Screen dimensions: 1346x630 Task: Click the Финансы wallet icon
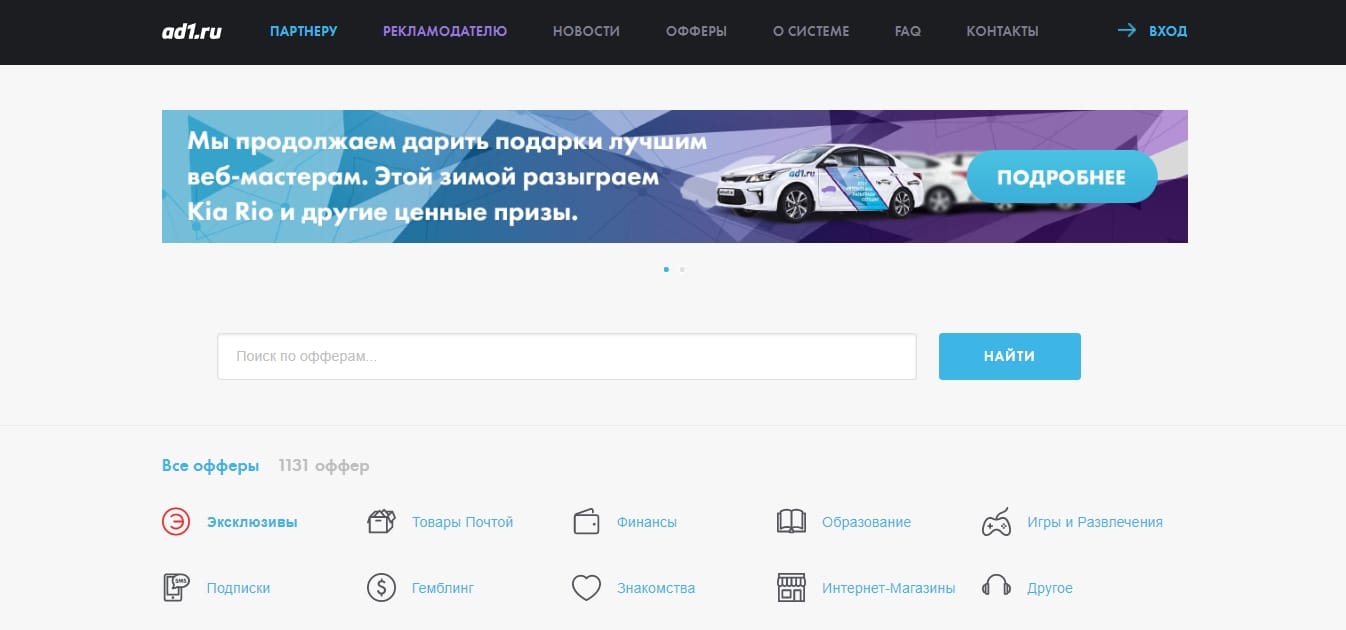pos(586,522)
